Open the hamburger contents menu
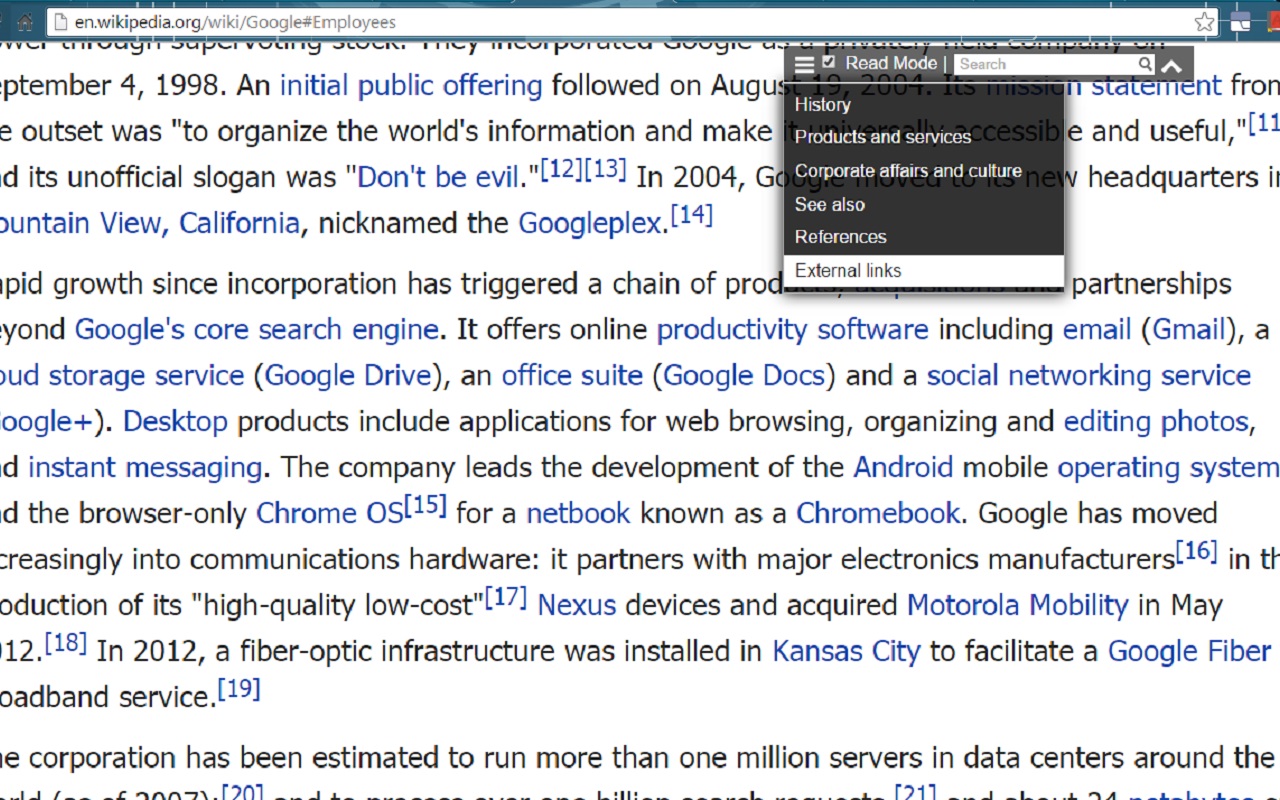Screen dimensions: 1280x800 [804, 65]
